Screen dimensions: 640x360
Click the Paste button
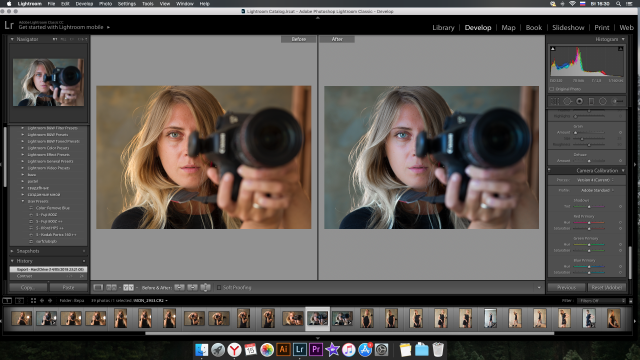(68, 287)
